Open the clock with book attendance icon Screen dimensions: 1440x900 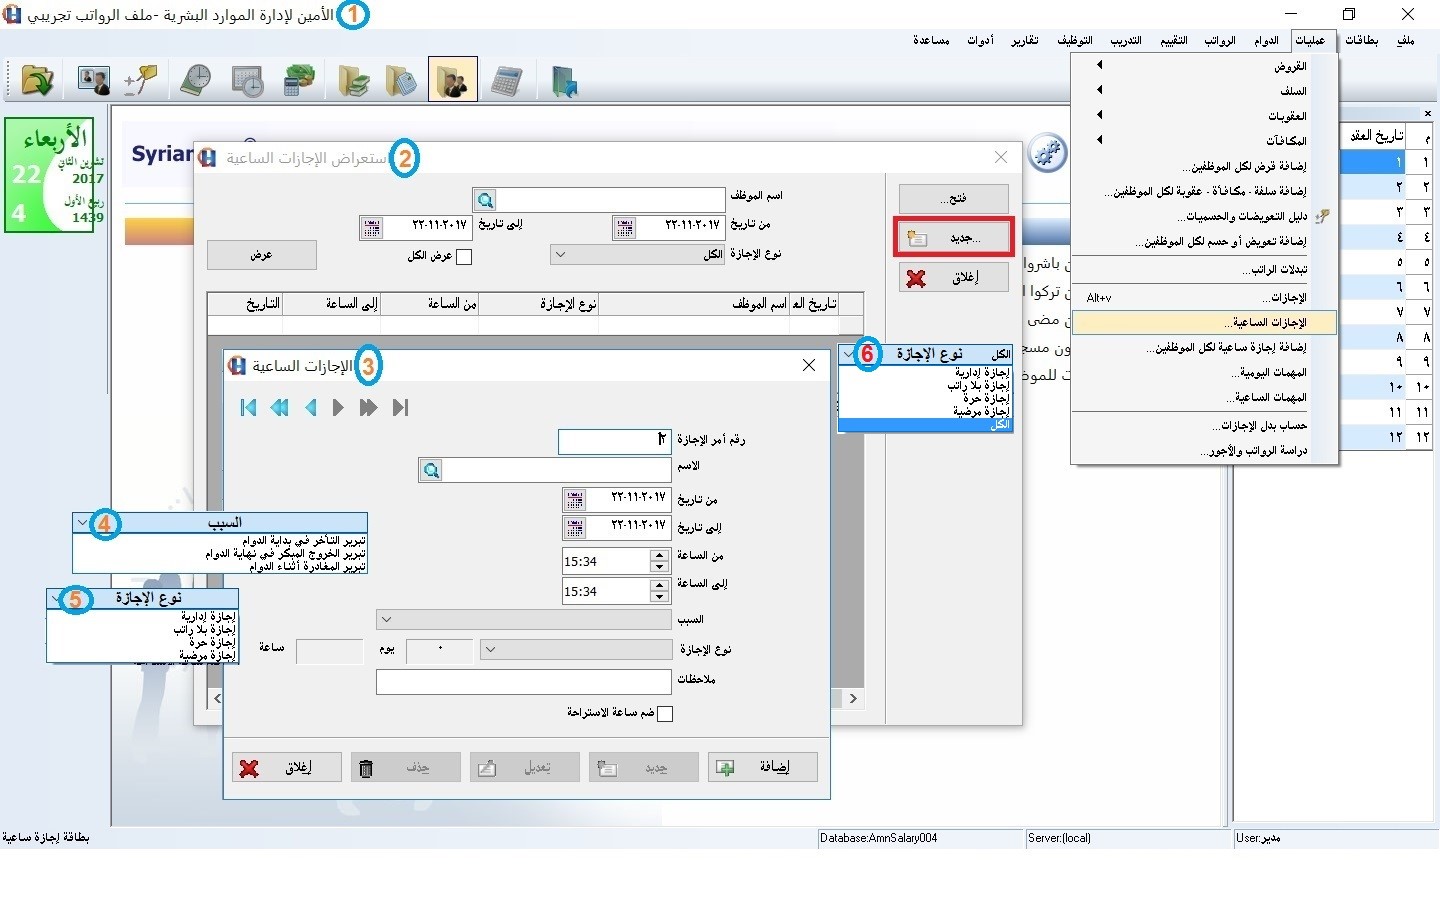[195, 80]
